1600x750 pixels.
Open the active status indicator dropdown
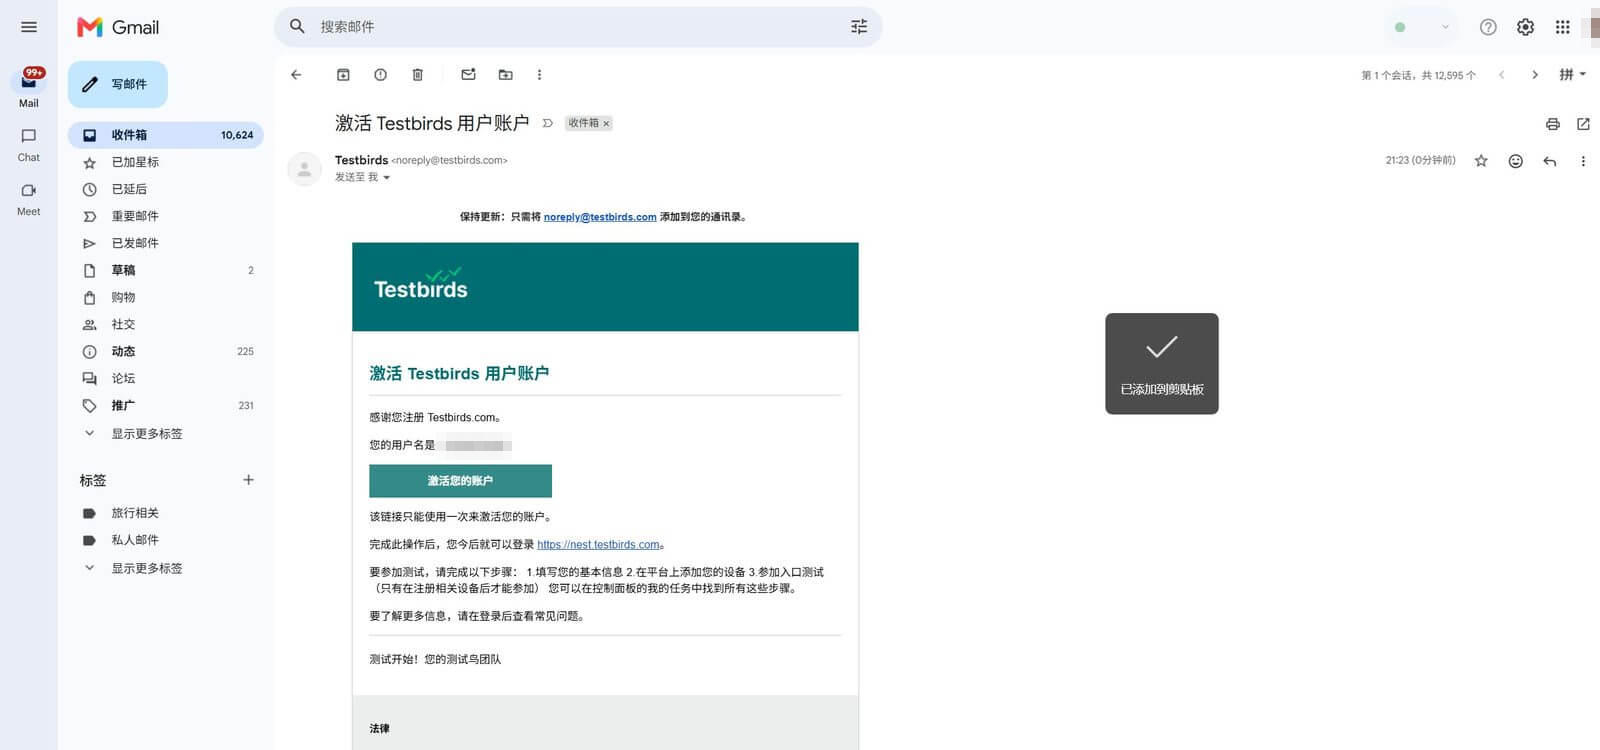point(1422,28)
